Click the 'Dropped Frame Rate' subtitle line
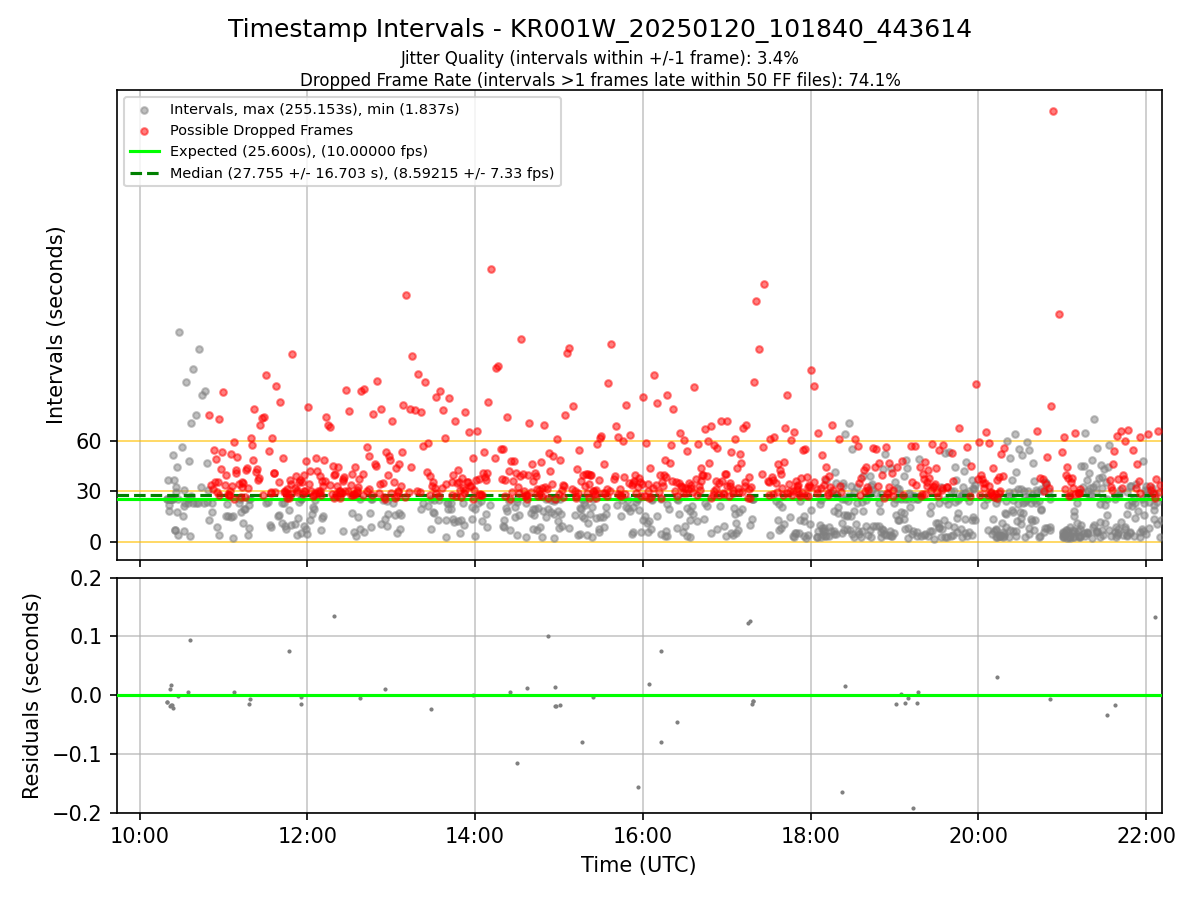The width and height of the screenshot is (1200, 900). tap(599, 80)
